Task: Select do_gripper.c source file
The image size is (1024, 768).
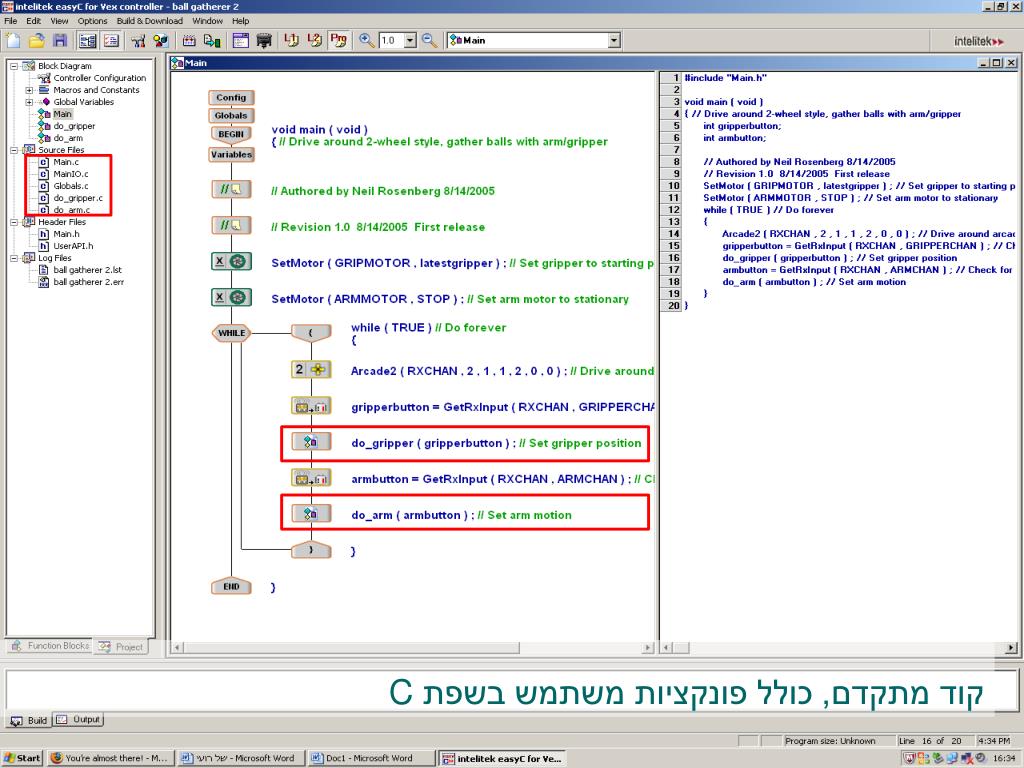Action: 78,198
